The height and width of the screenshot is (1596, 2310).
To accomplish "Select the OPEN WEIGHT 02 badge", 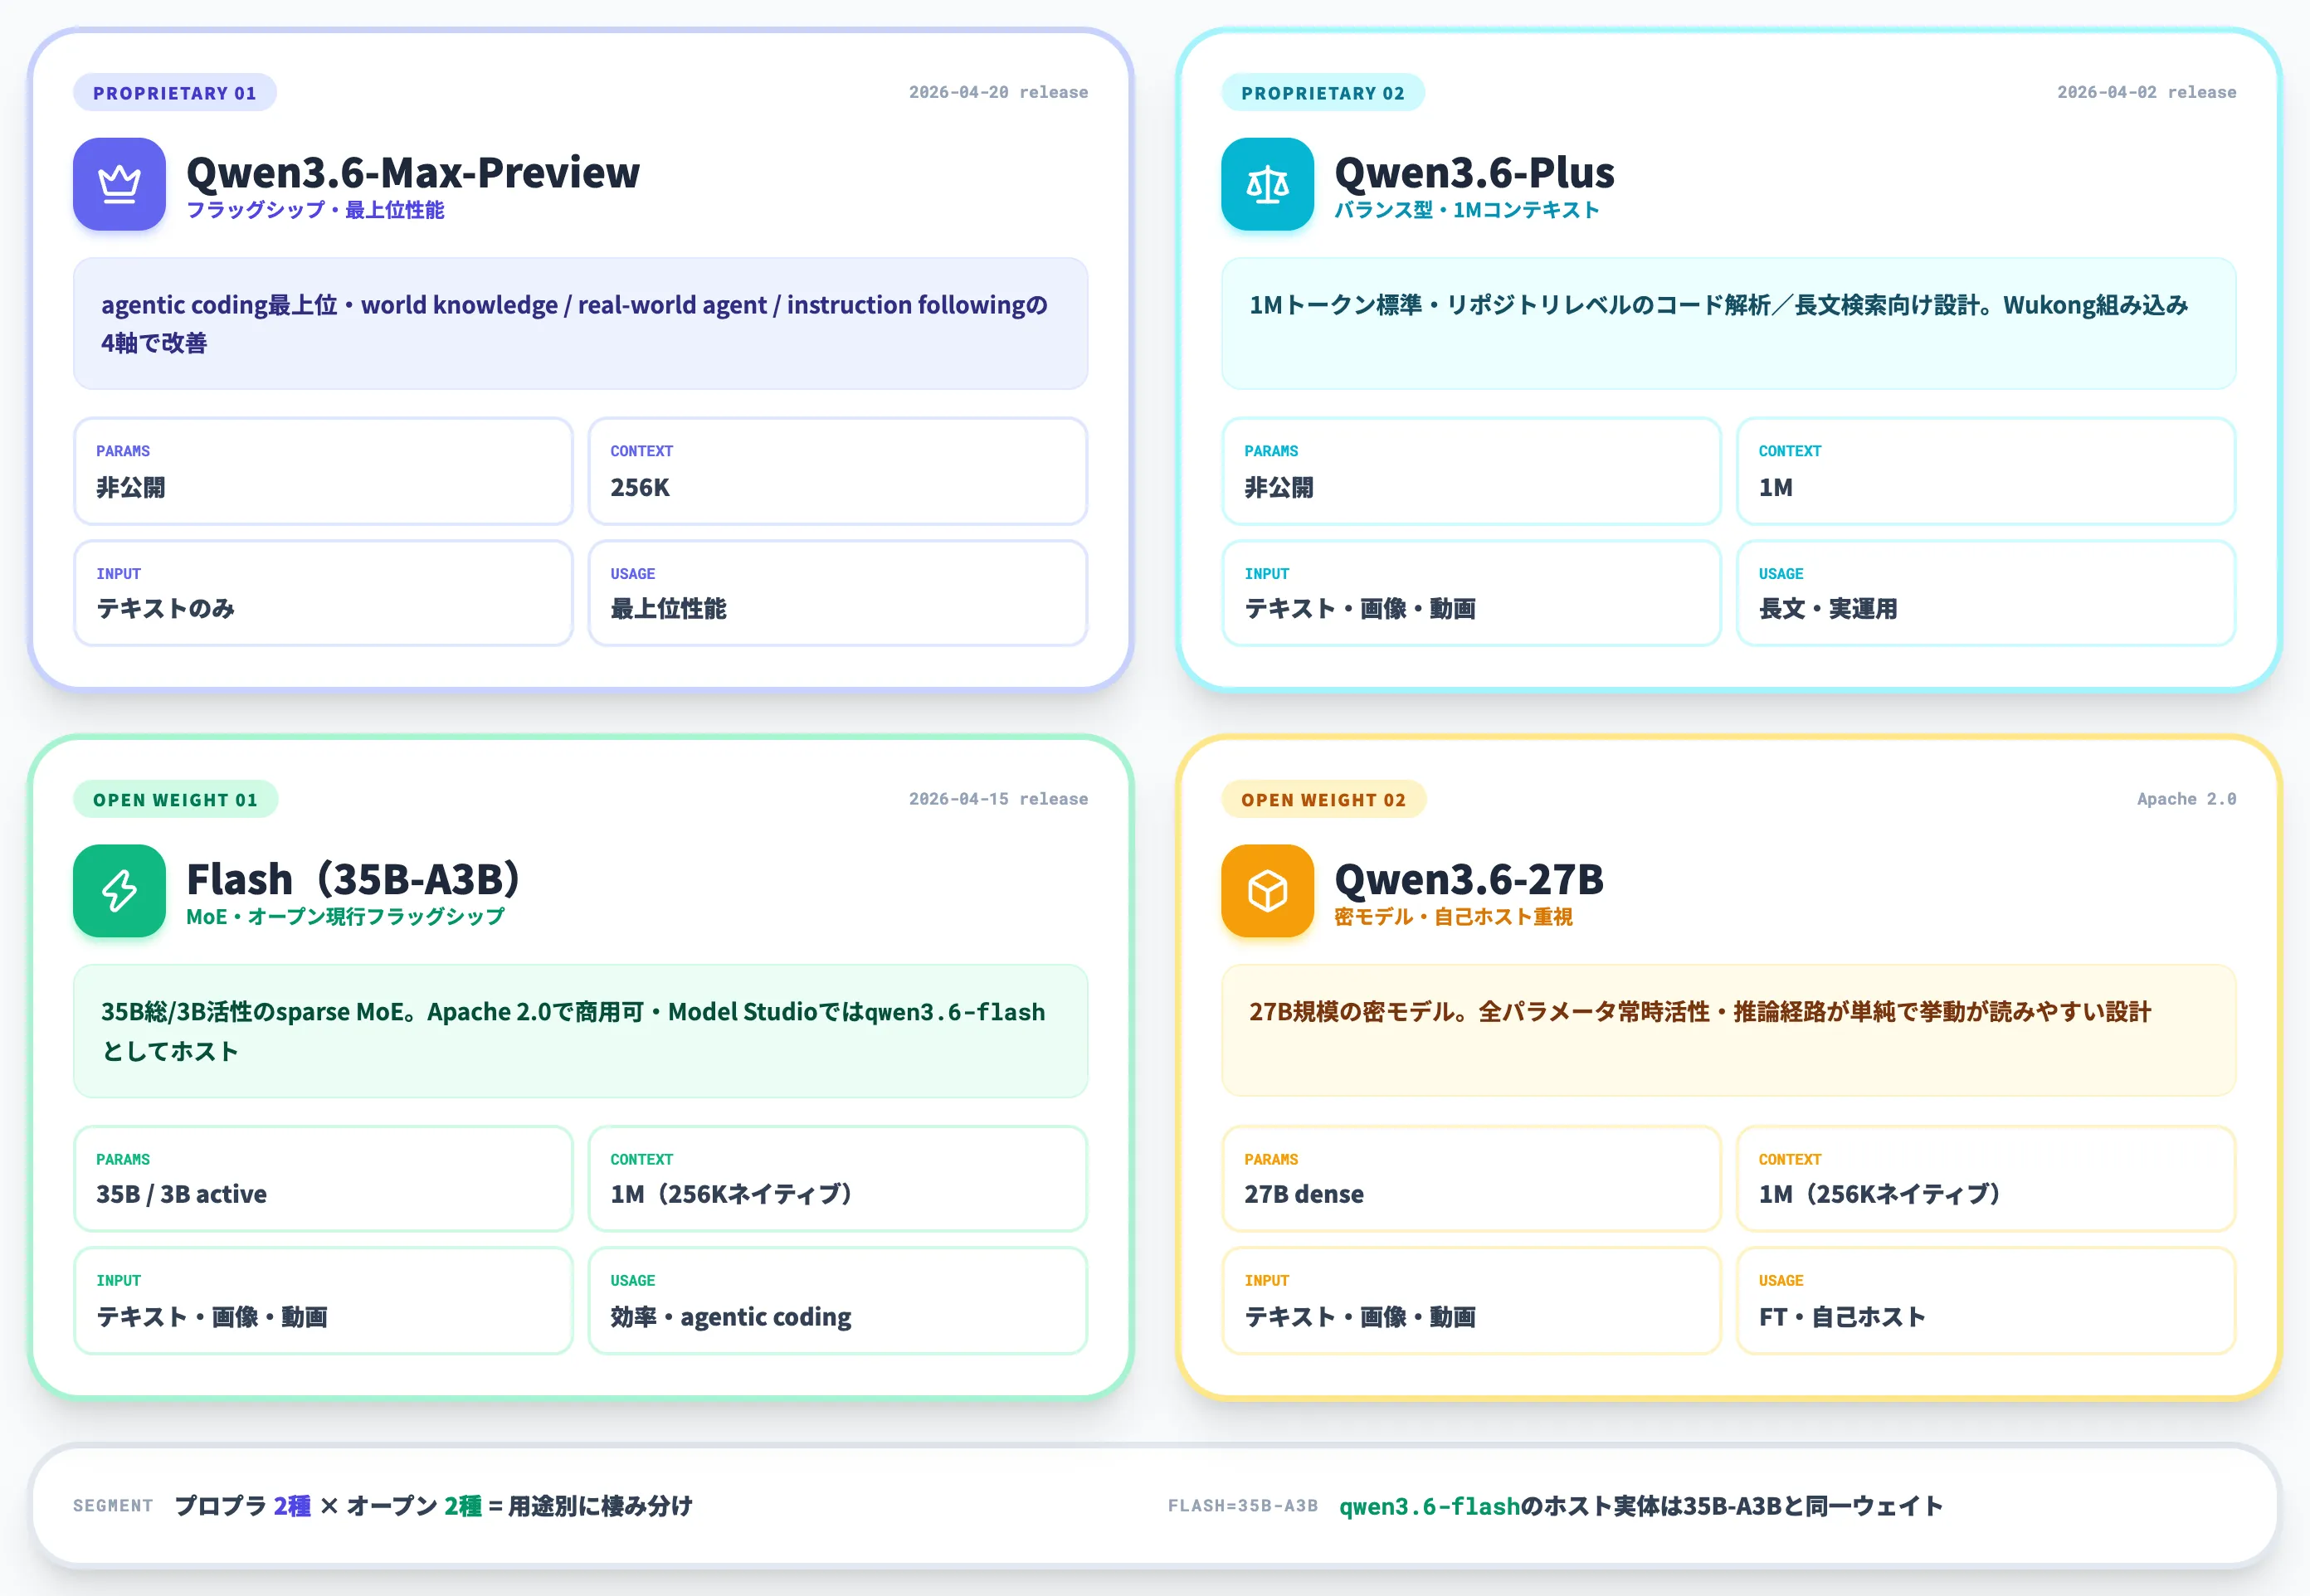I will pos(1323,800).
